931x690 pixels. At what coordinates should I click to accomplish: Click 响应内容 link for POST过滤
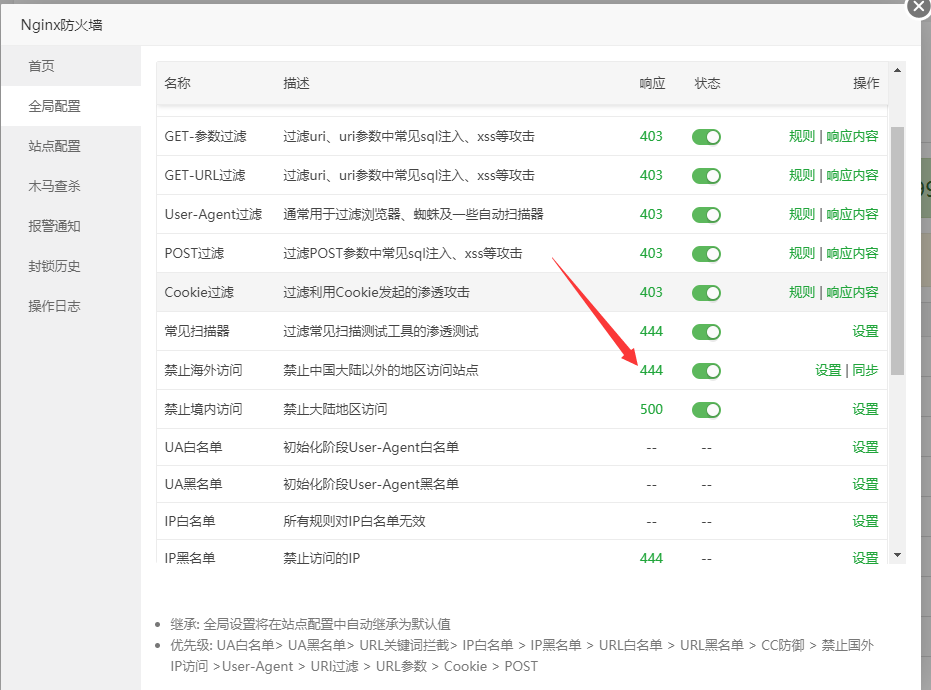[852, 253]
